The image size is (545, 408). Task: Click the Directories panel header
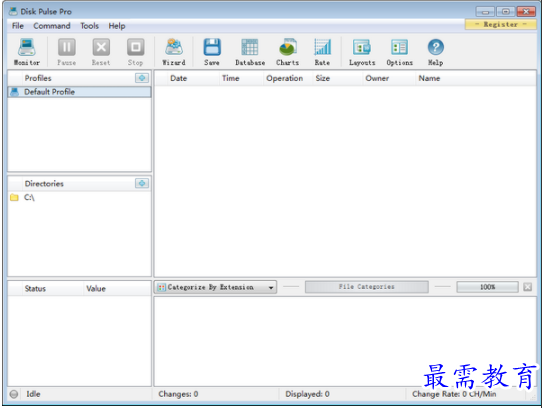tap(80, 183)
